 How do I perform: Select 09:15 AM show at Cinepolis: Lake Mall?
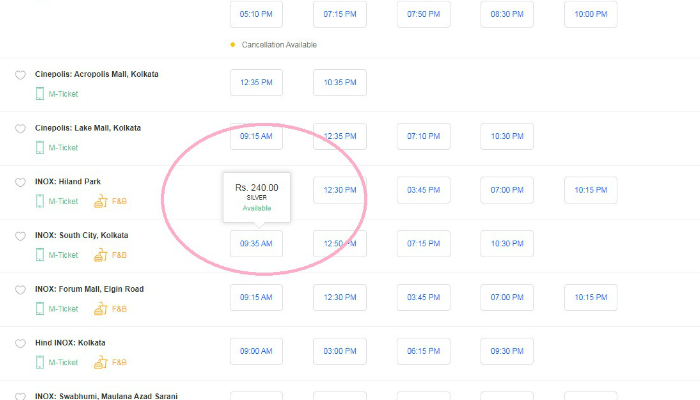tap(256, 136)
